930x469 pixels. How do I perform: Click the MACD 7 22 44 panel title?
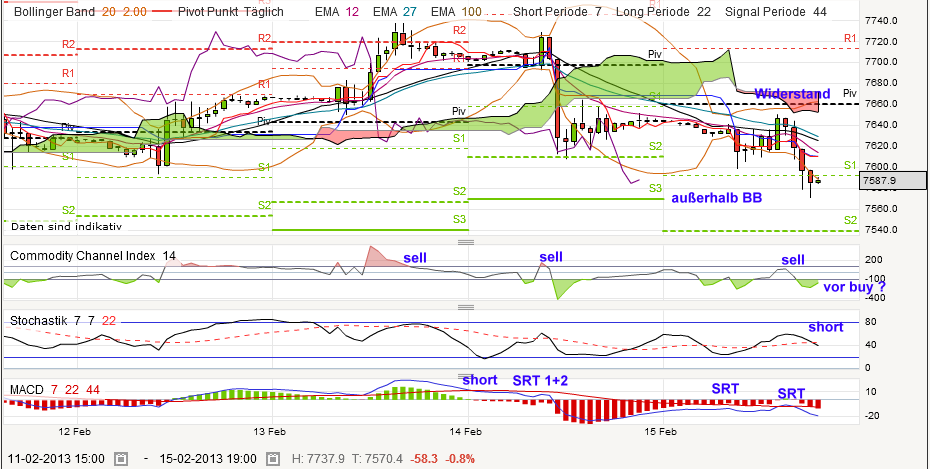pyautogui.click(x=55, y=390)
